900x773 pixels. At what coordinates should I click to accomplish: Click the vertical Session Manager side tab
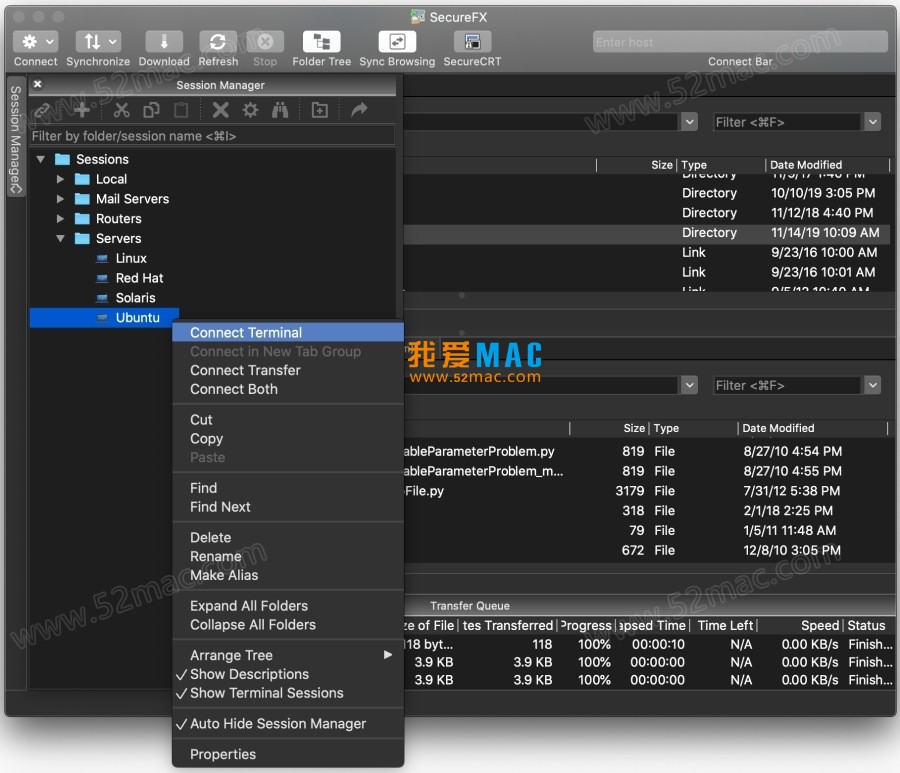coord(15,138)
